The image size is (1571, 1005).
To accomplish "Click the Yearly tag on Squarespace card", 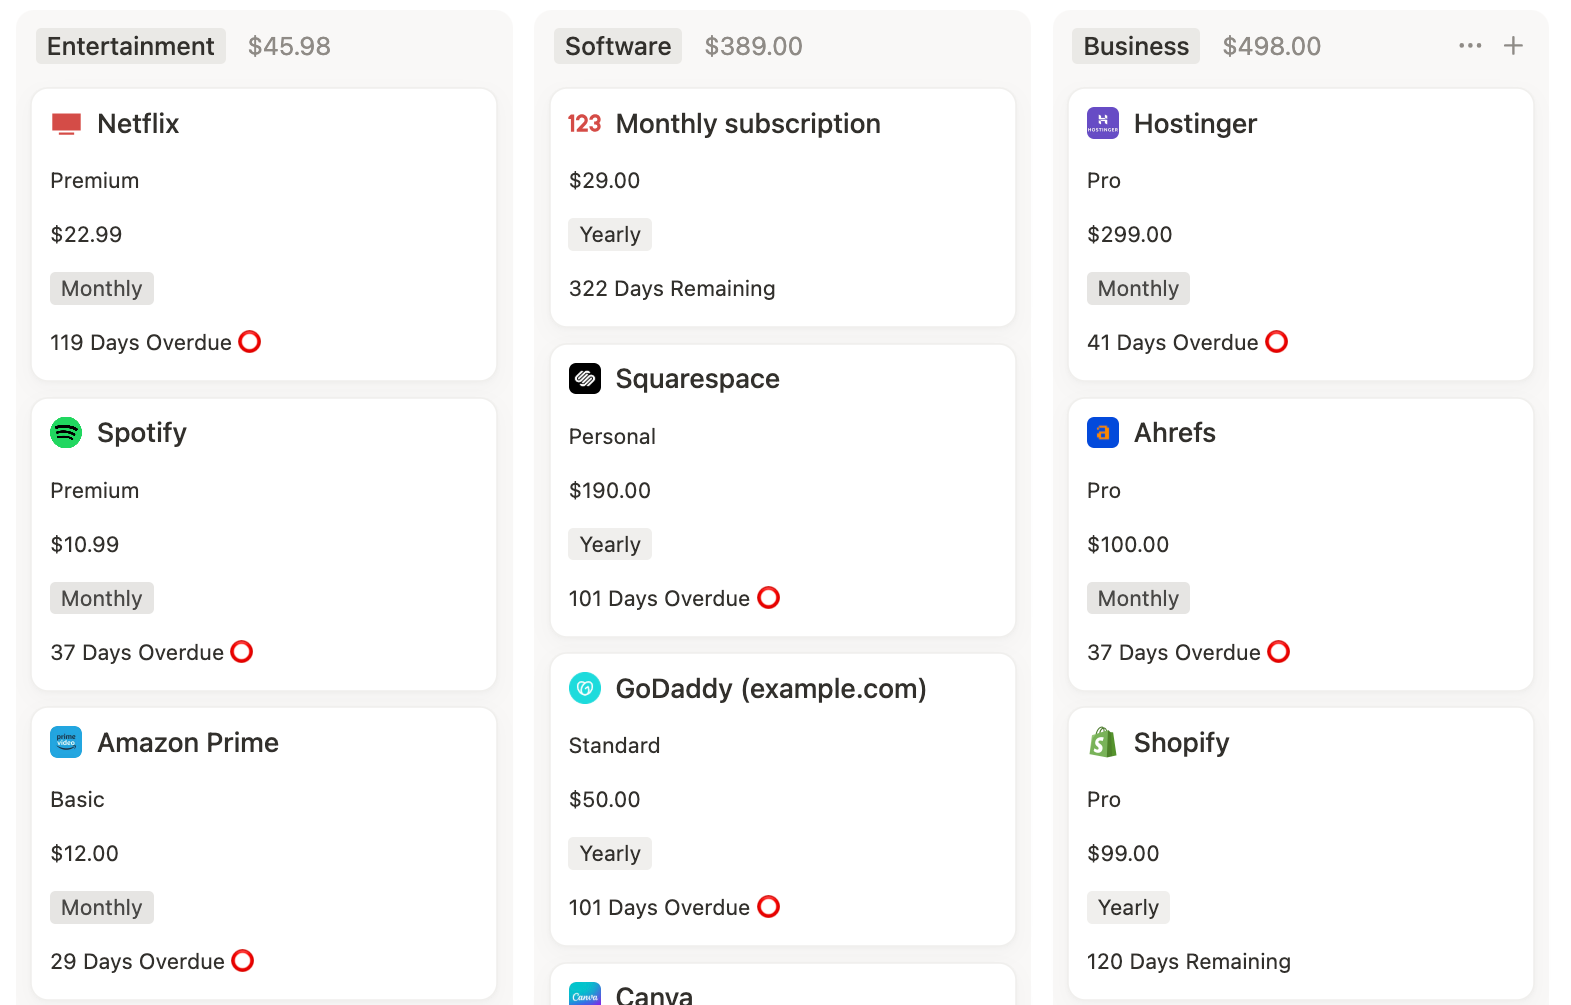I will click(x=610, y=545).
